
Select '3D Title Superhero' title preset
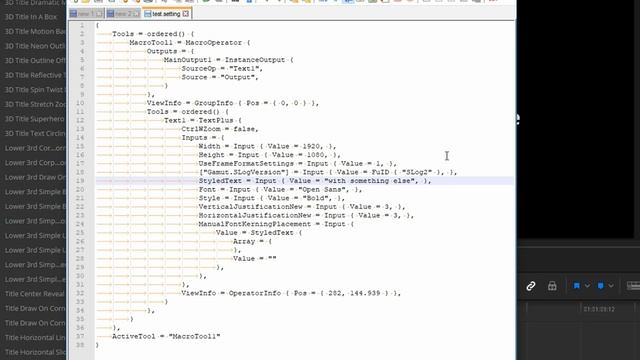click(x=35, y=119)
